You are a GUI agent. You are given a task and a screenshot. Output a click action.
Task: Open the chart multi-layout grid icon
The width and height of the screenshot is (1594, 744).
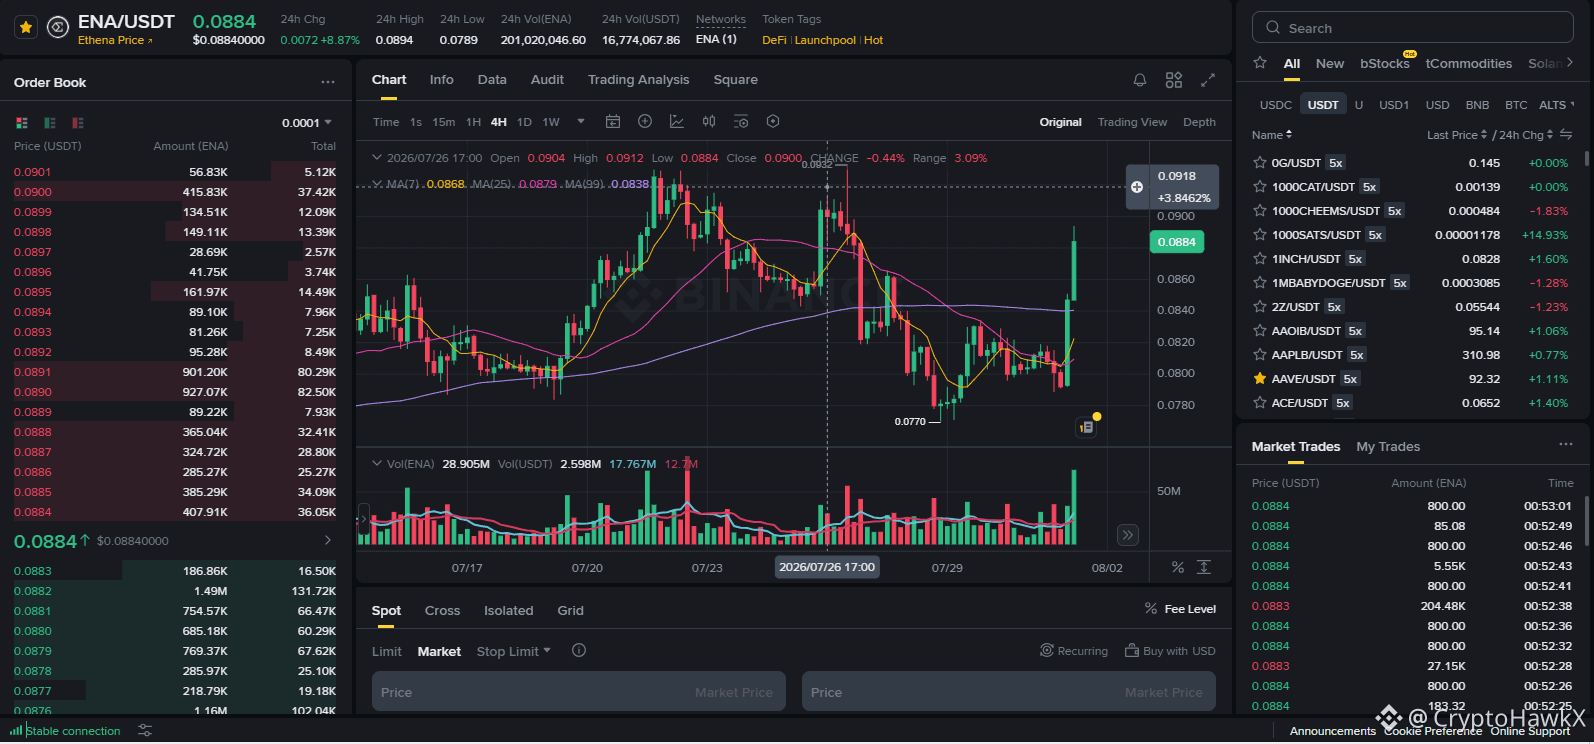pos(1174,80)
